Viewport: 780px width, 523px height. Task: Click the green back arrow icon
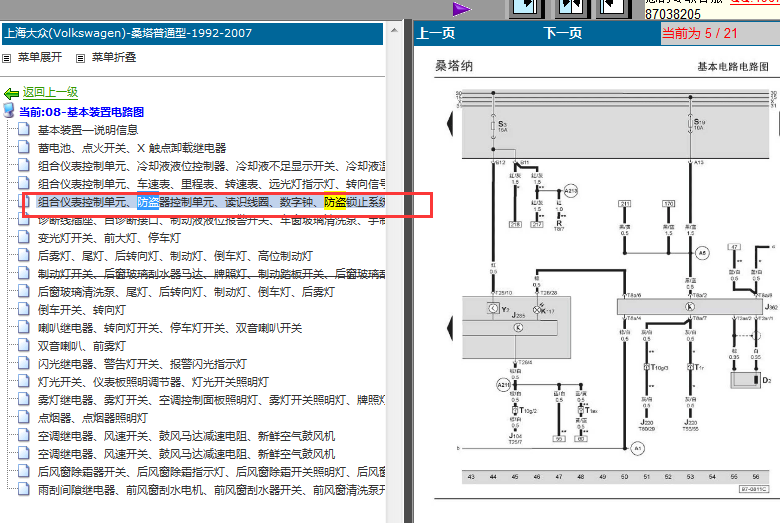point(11,93)
